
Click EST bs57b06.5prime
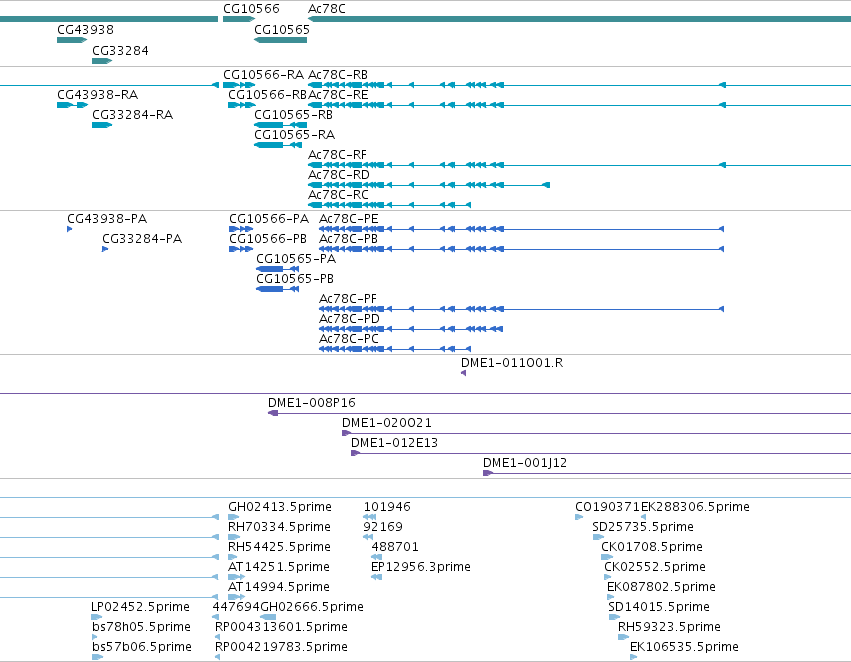(142, 647)
